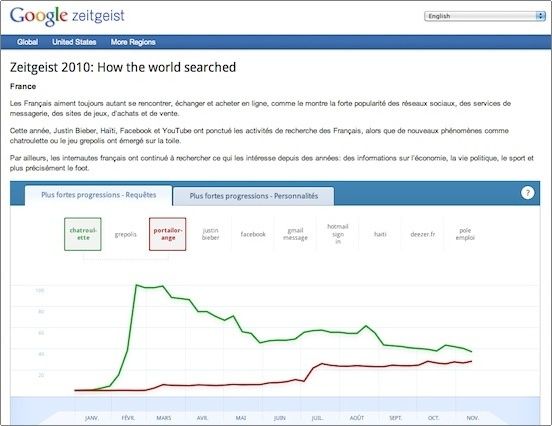This screenshot has height=426, width=552.
Task: Toggle the facebook query
Action: (x=253, y=234)
